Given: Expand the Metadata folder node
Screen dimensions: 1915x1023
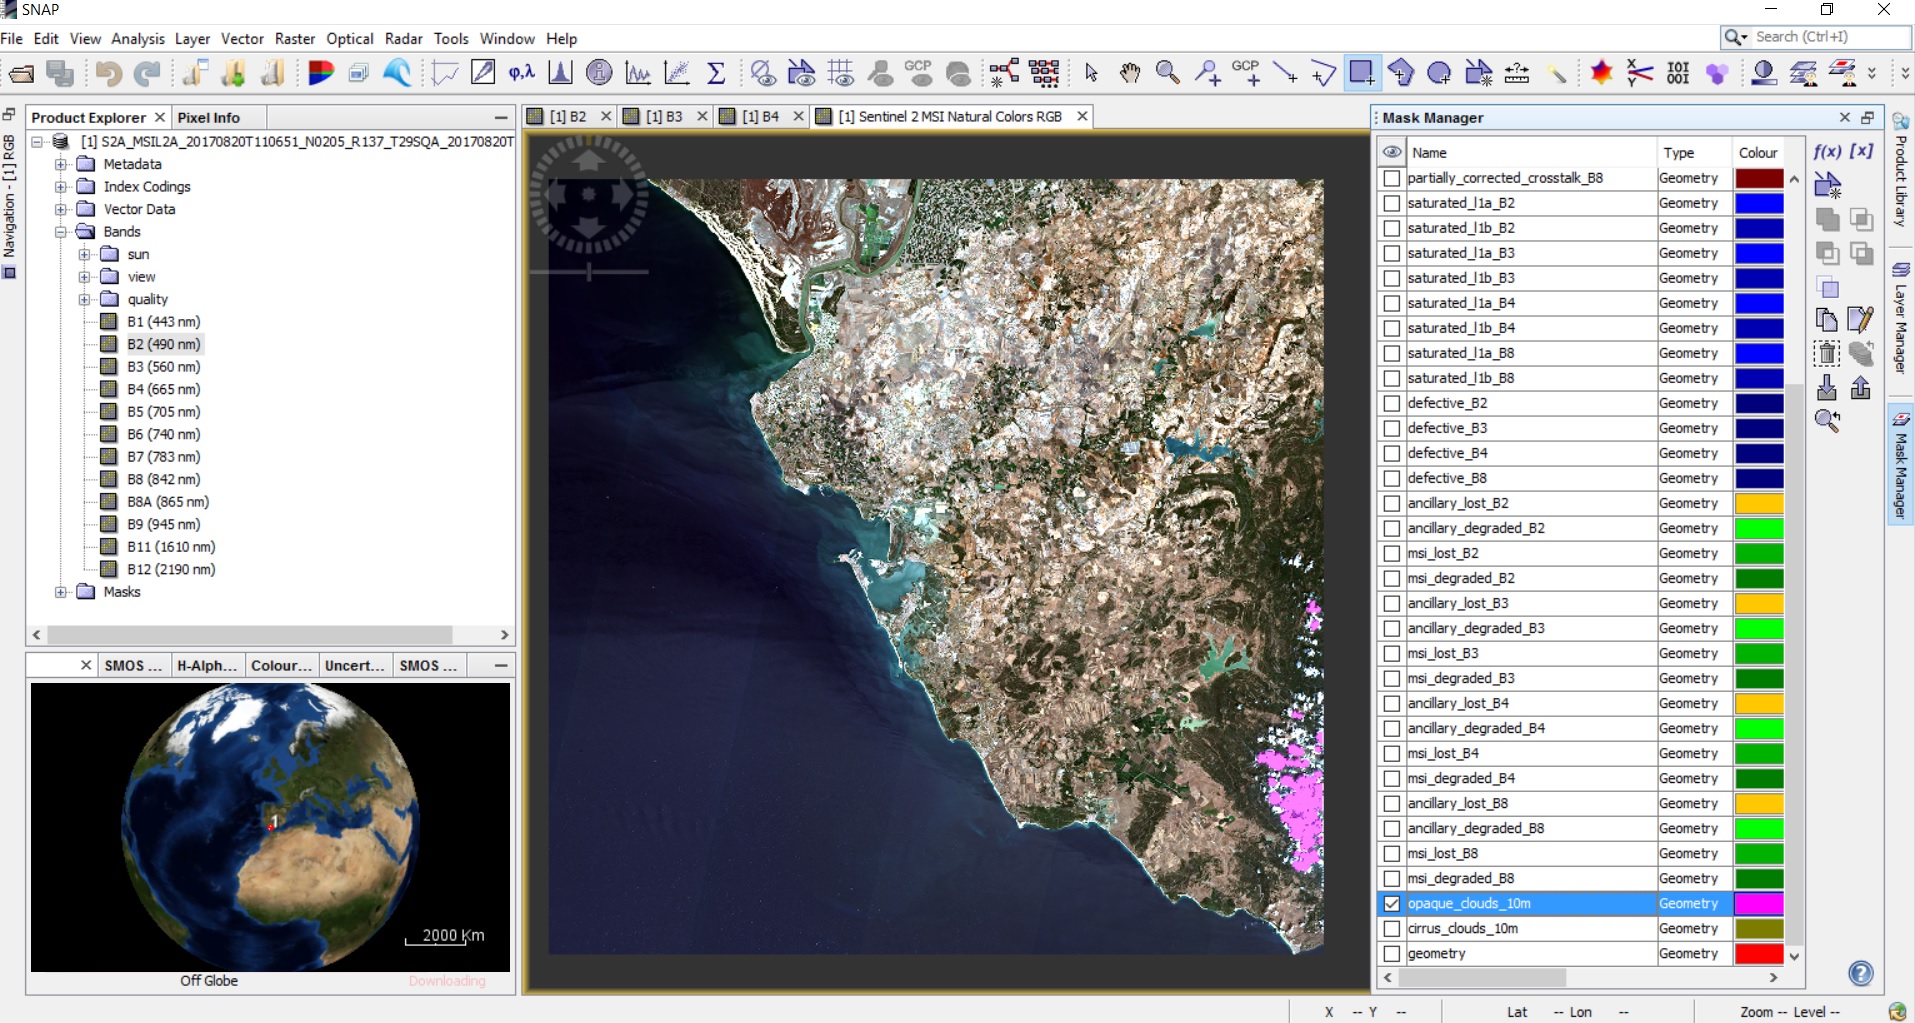Looking at the screenshot, I should click(61, 164).
